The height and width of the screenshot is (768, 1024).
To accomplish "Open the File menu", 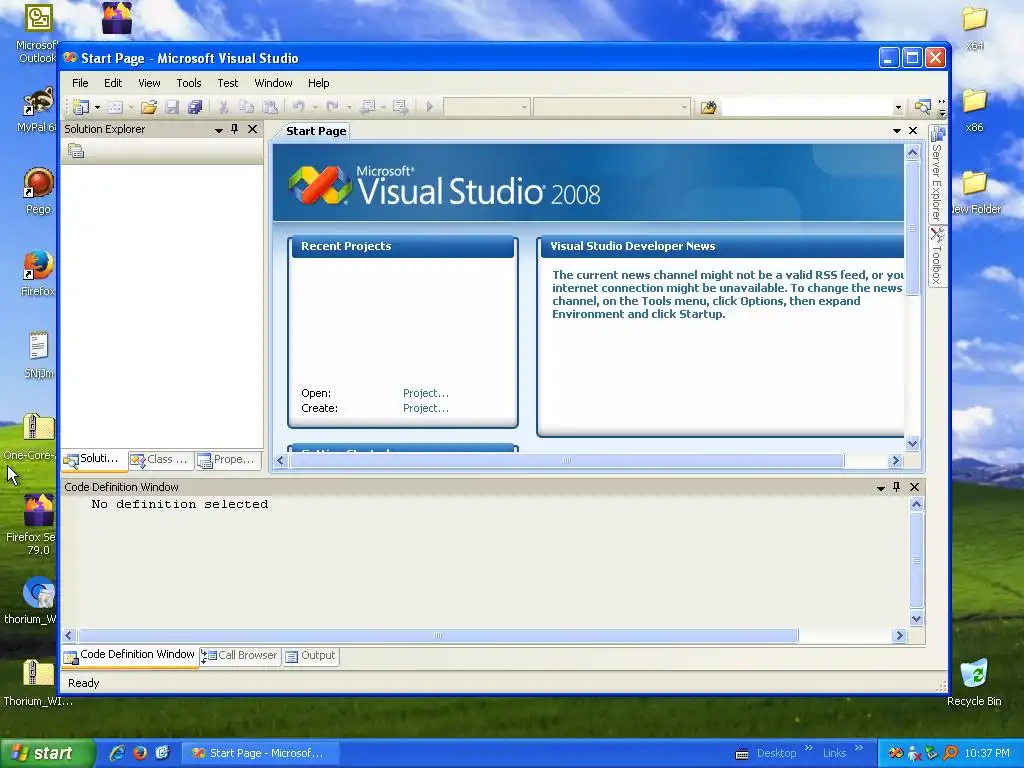I will point(80,83).
